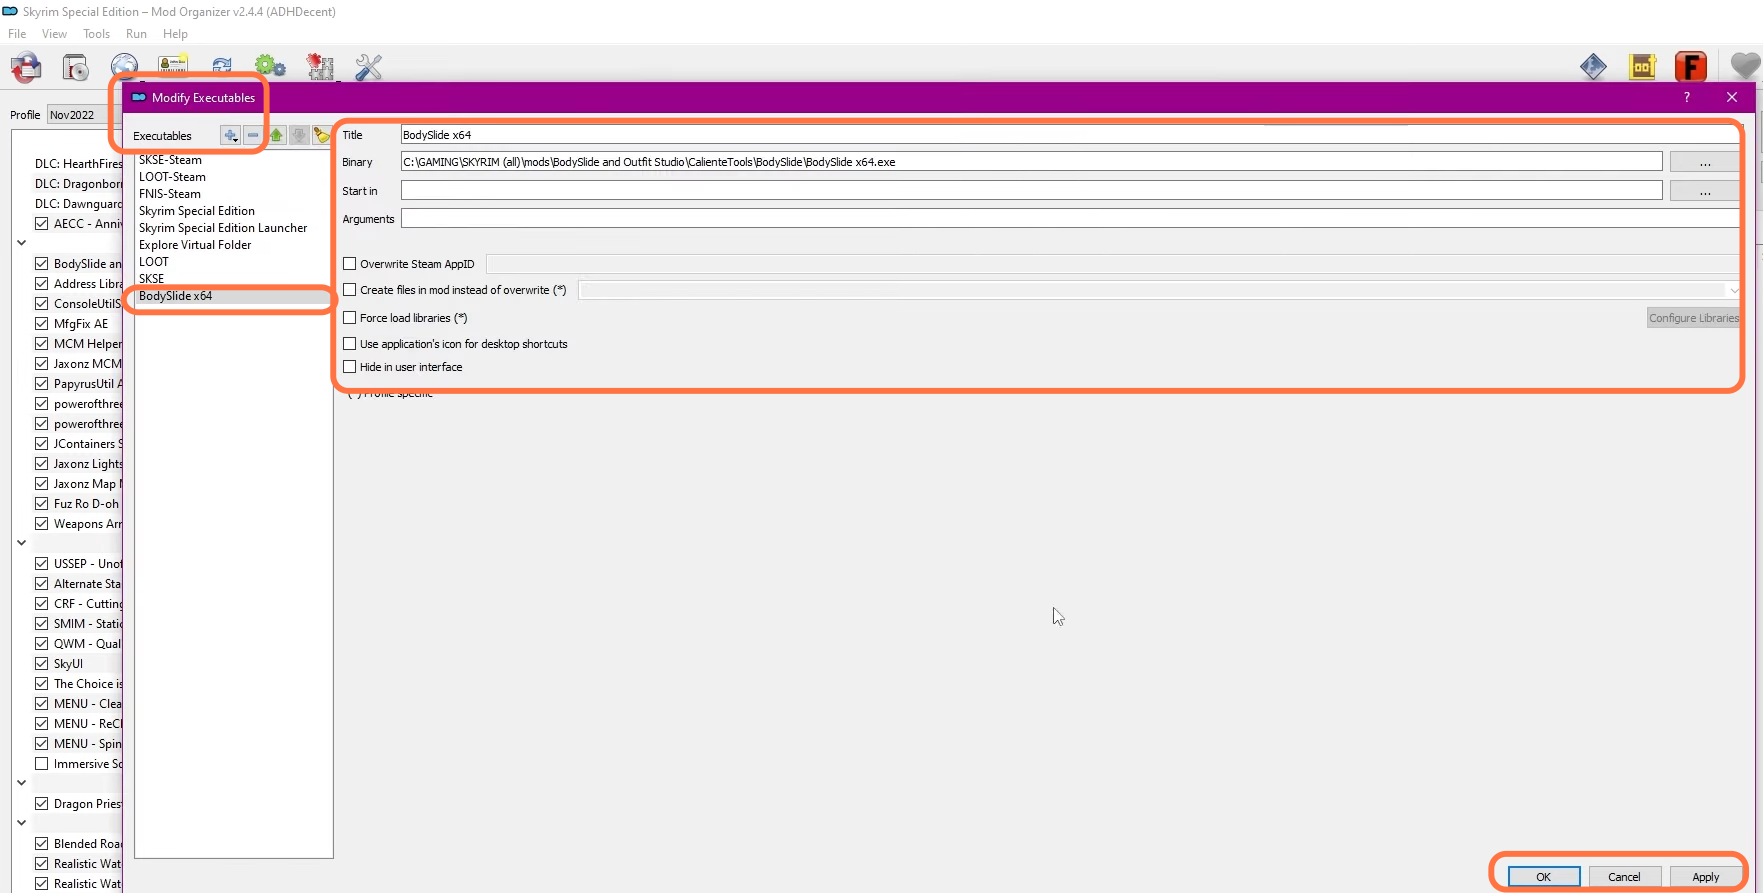The image size is (1763, 893).
Task: Open the Profiles ID card icon
Action: coord(173,66)
